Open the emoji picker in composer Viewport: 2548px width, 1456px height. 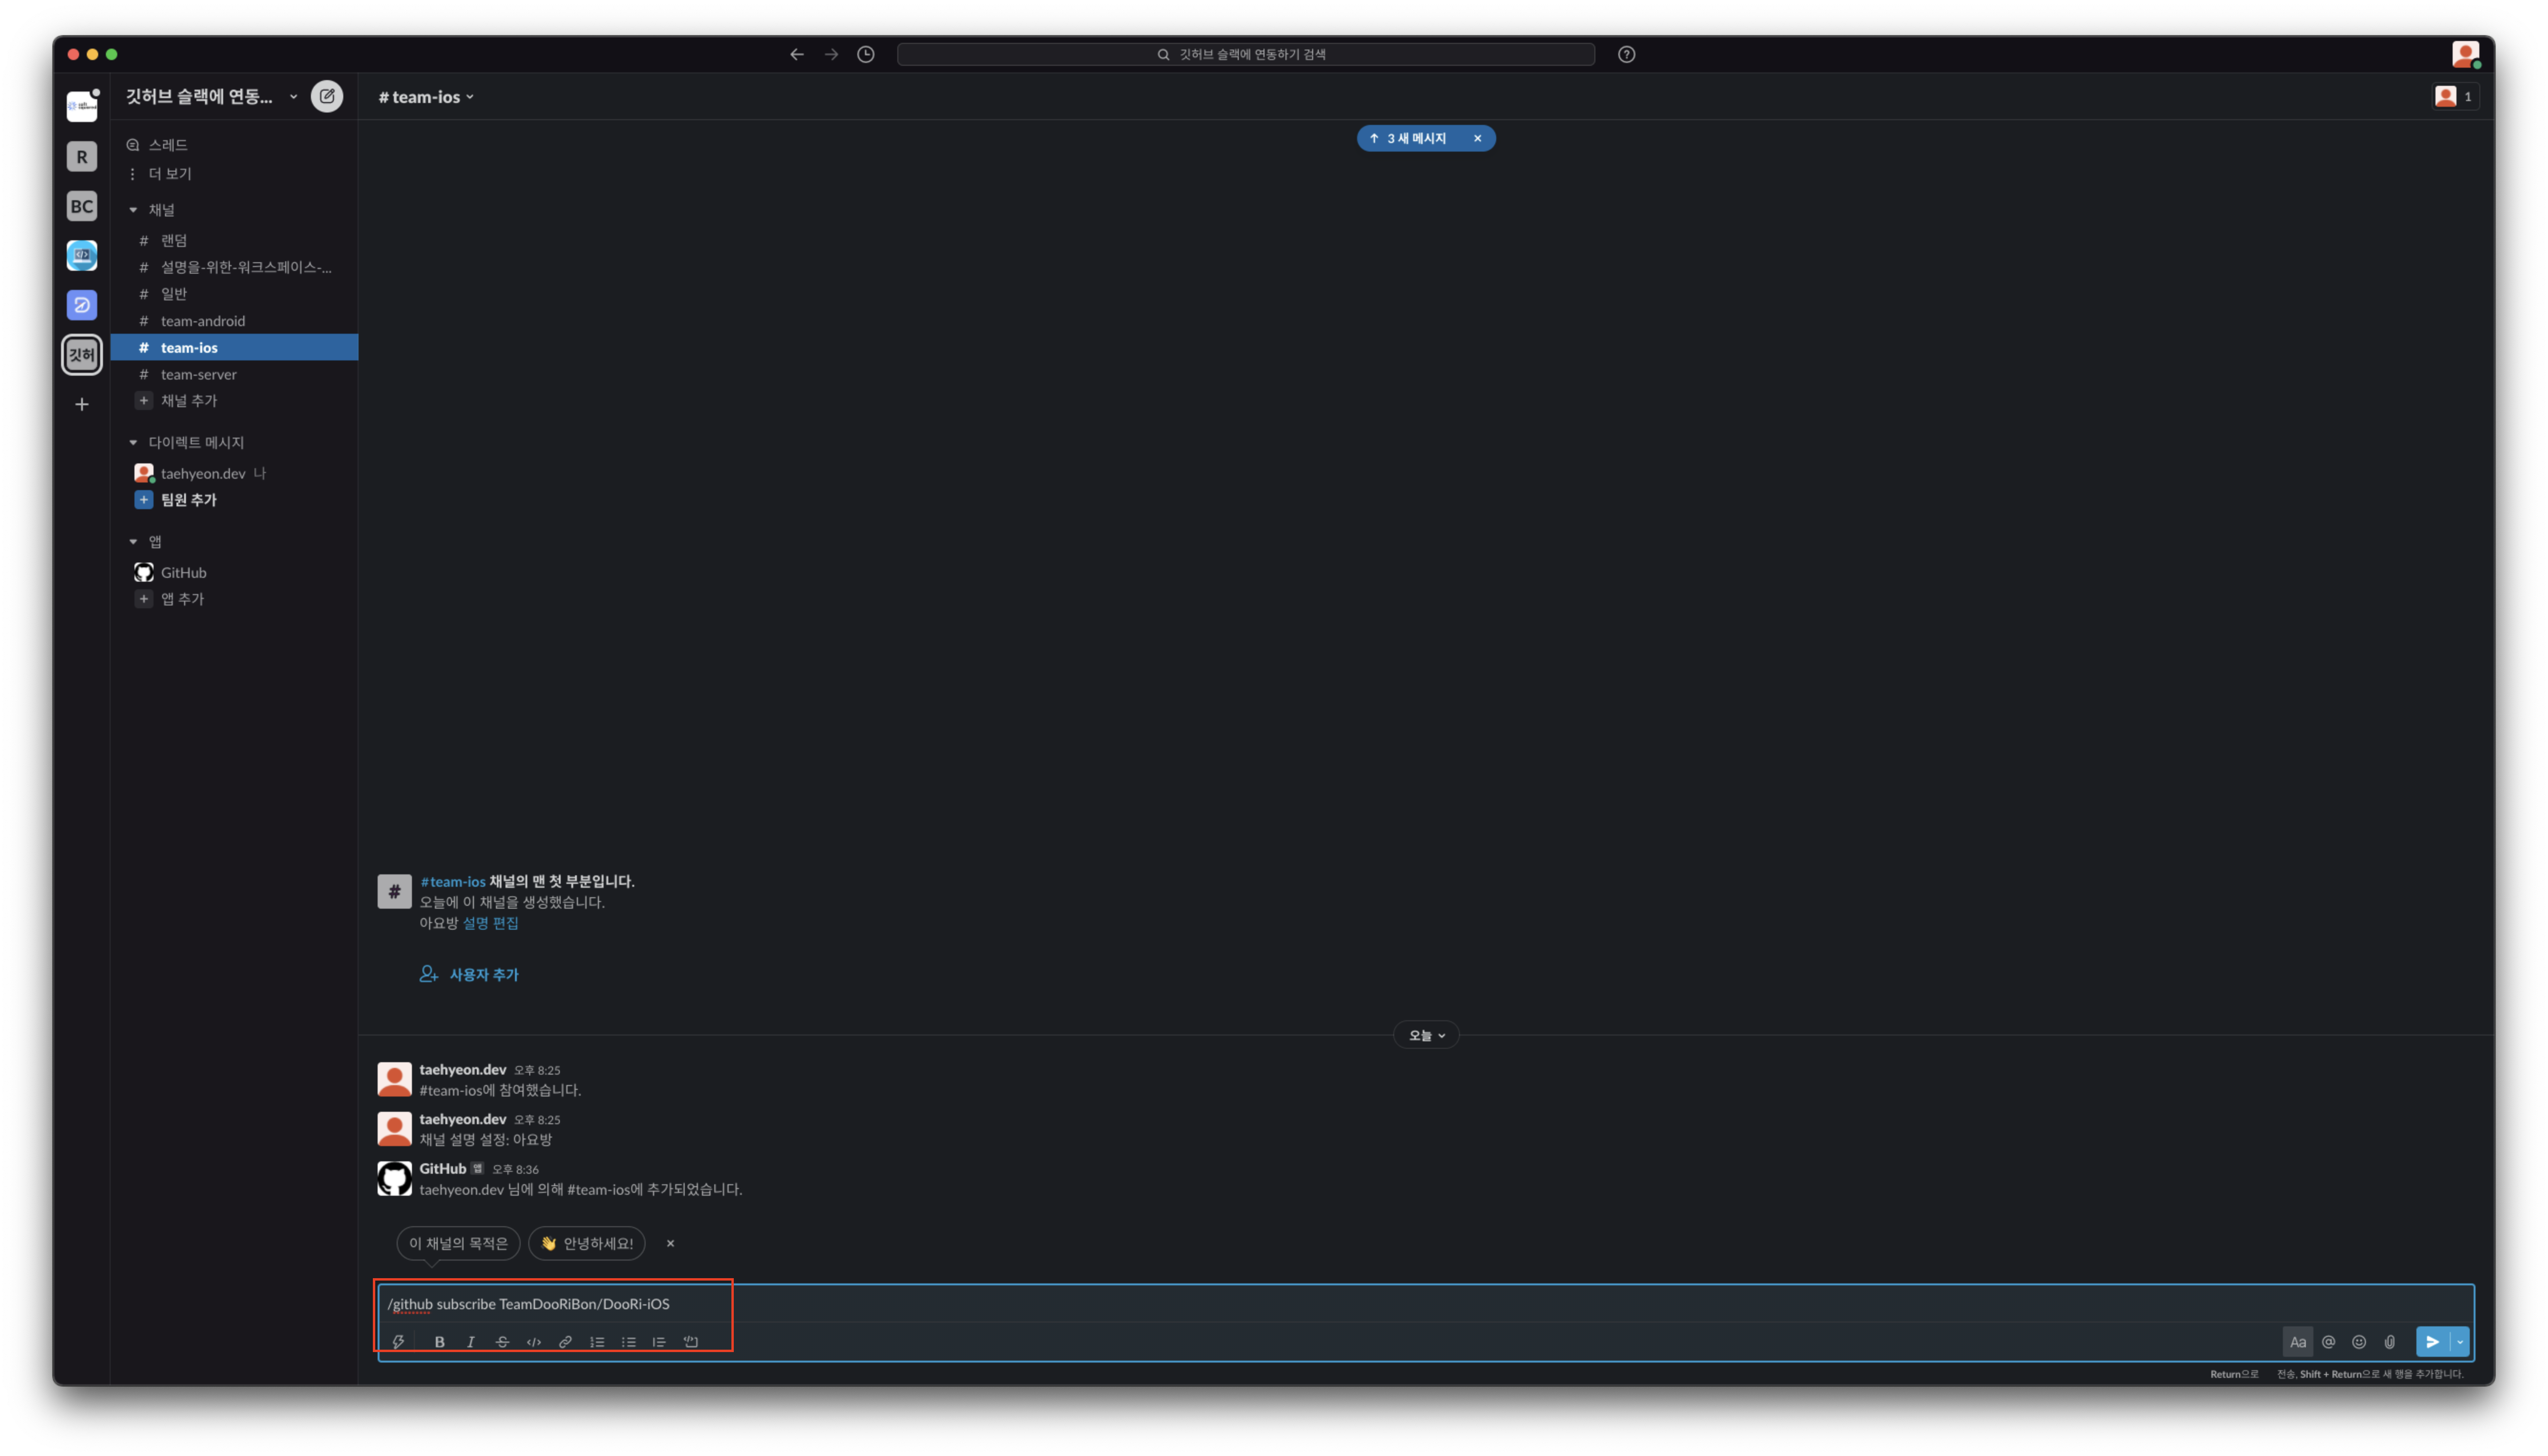(2359, 1342)
